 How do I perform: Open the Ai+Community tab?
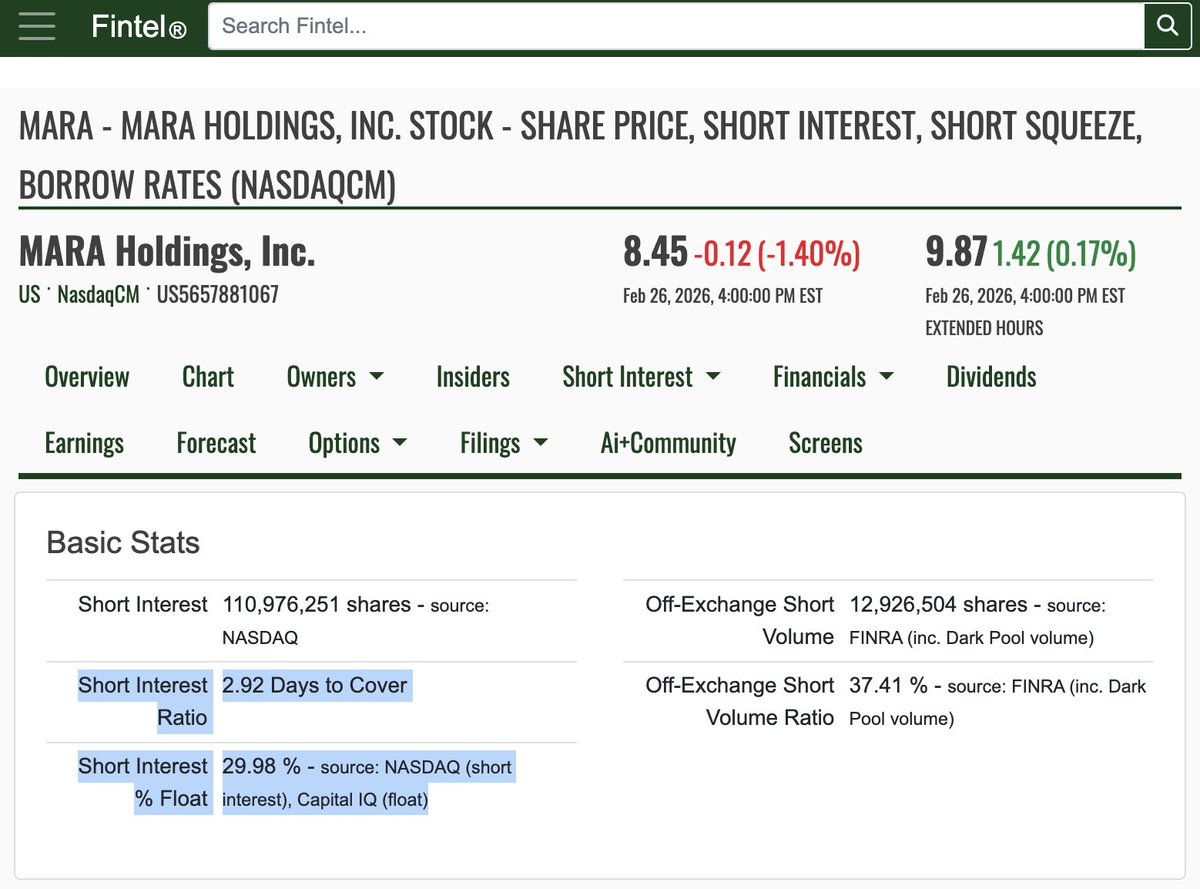[668, 443]
